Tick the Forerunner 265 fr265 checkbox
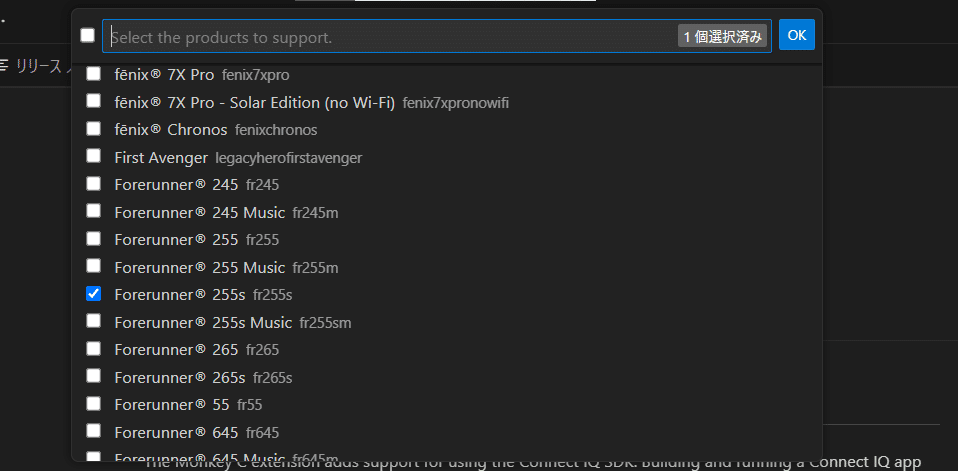 [93, 348]
